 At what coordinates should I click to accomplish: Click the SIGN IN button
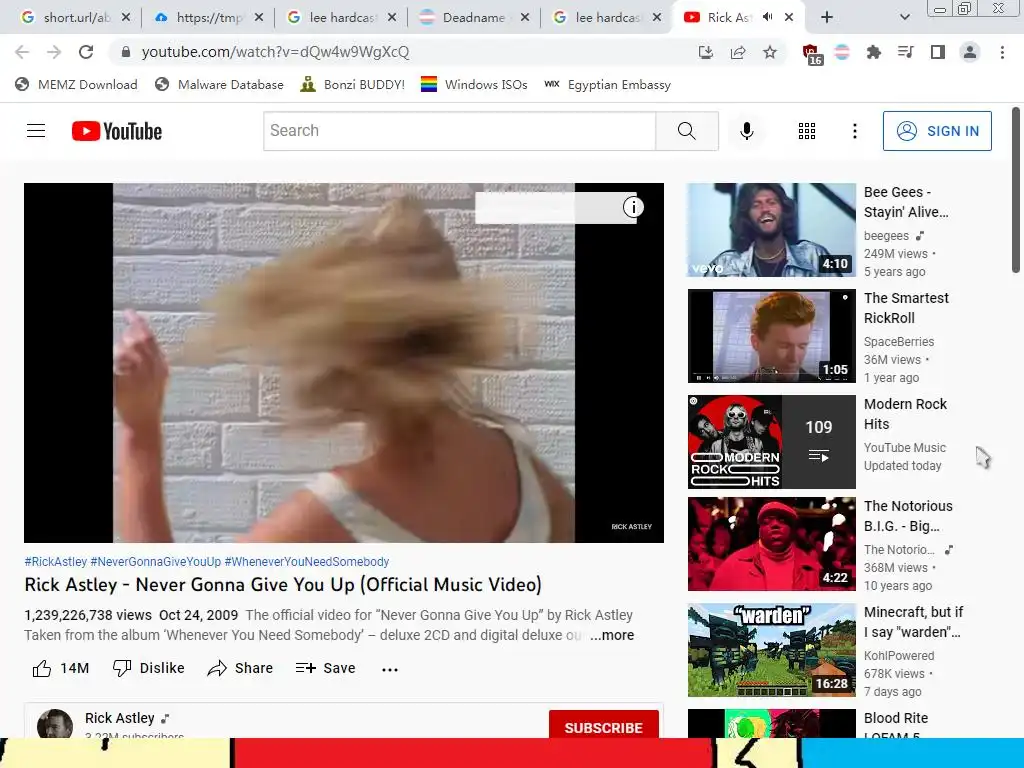[937, 131]
